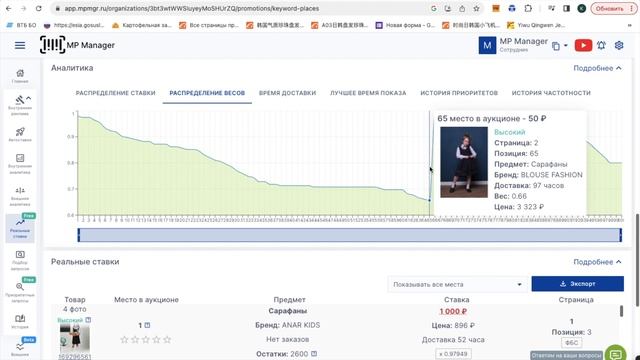
Task: Click chart range slider left handle
Action: [x=79, y=235]
